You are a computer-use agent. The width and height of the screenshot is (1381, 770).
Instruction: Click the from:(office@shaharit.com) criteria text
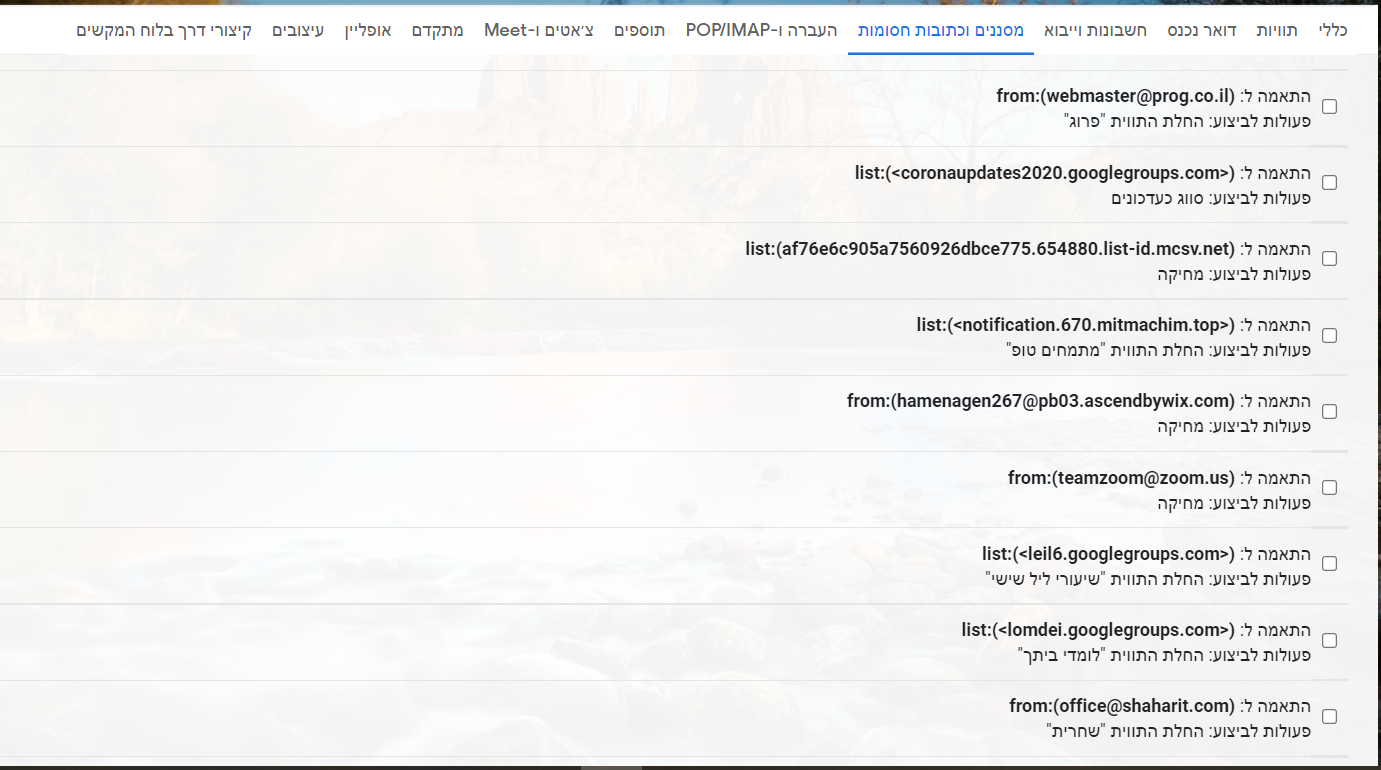click(x=1123, y=706)
